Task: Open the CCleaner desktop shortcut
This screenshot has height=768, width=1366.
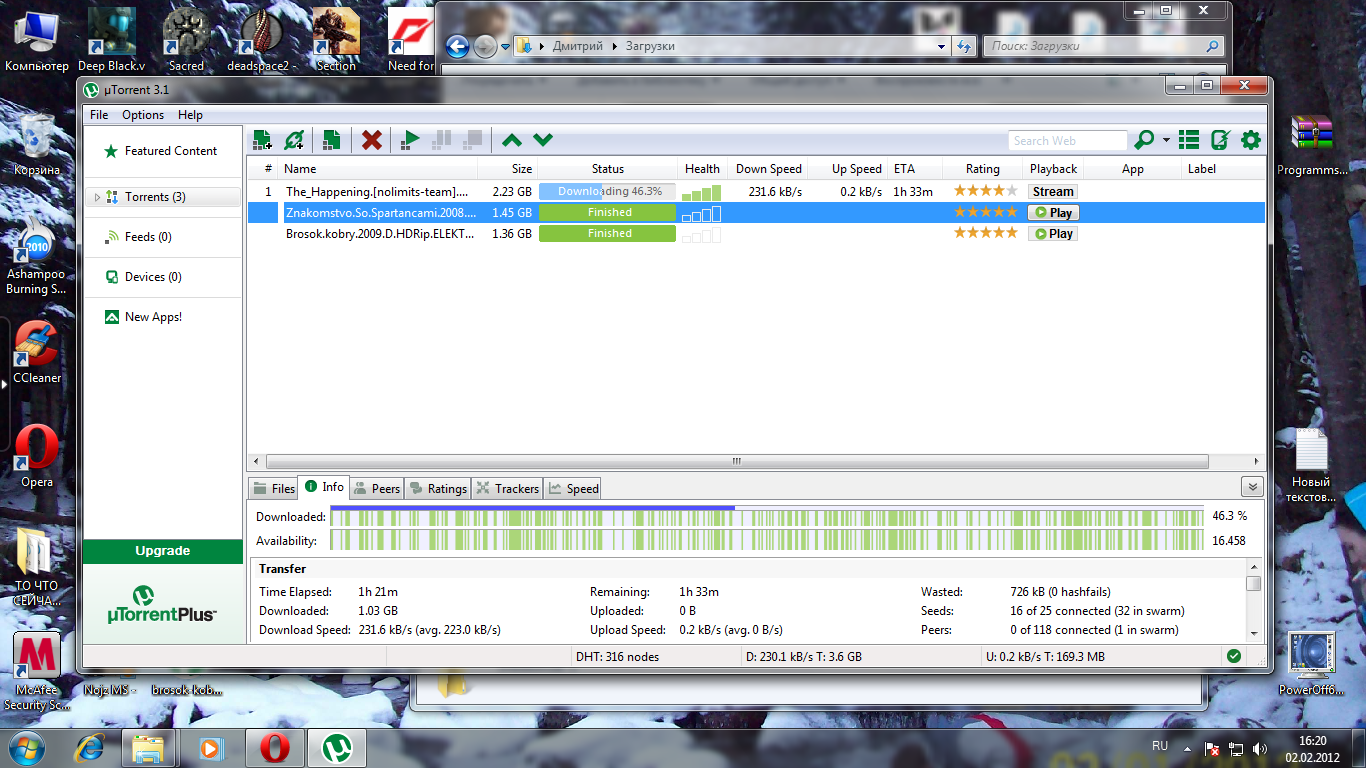Action: [x=37, y=354]
